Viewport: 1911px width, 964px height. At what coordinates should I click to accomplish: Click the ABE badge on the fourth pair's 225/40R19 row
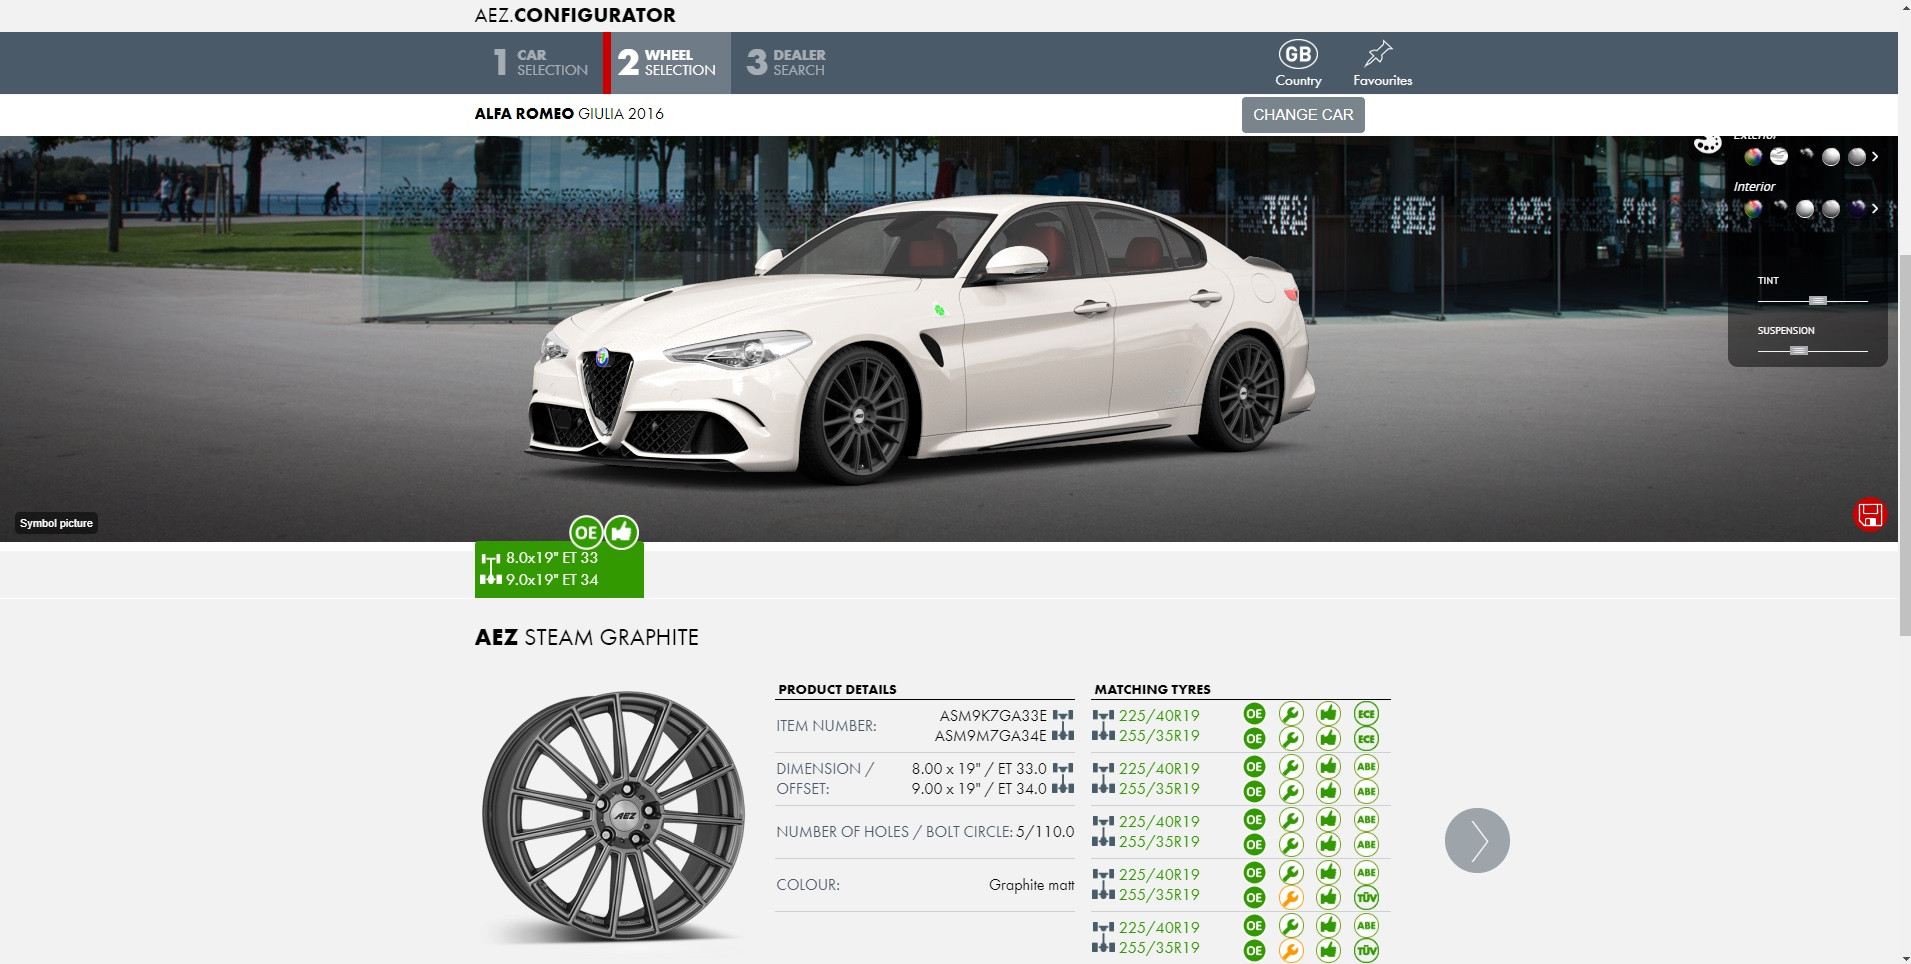pos(1366,873)
